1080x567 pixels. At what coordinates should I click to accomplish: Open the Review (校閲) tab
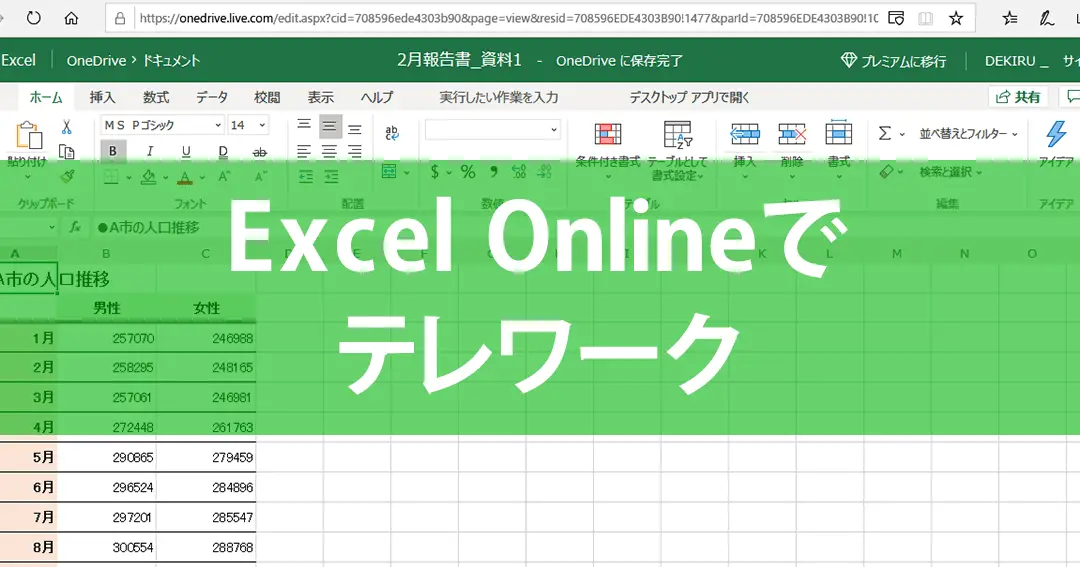(267, 97)
